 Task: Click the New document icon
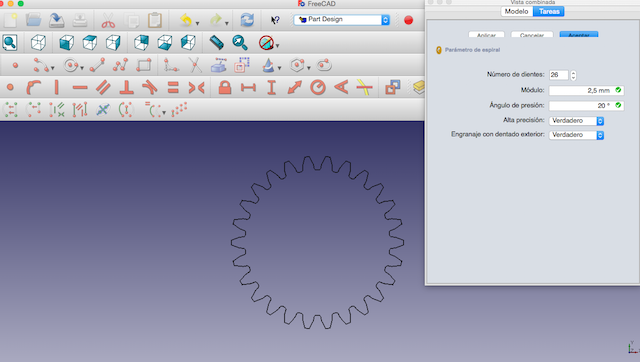(11, 20)
